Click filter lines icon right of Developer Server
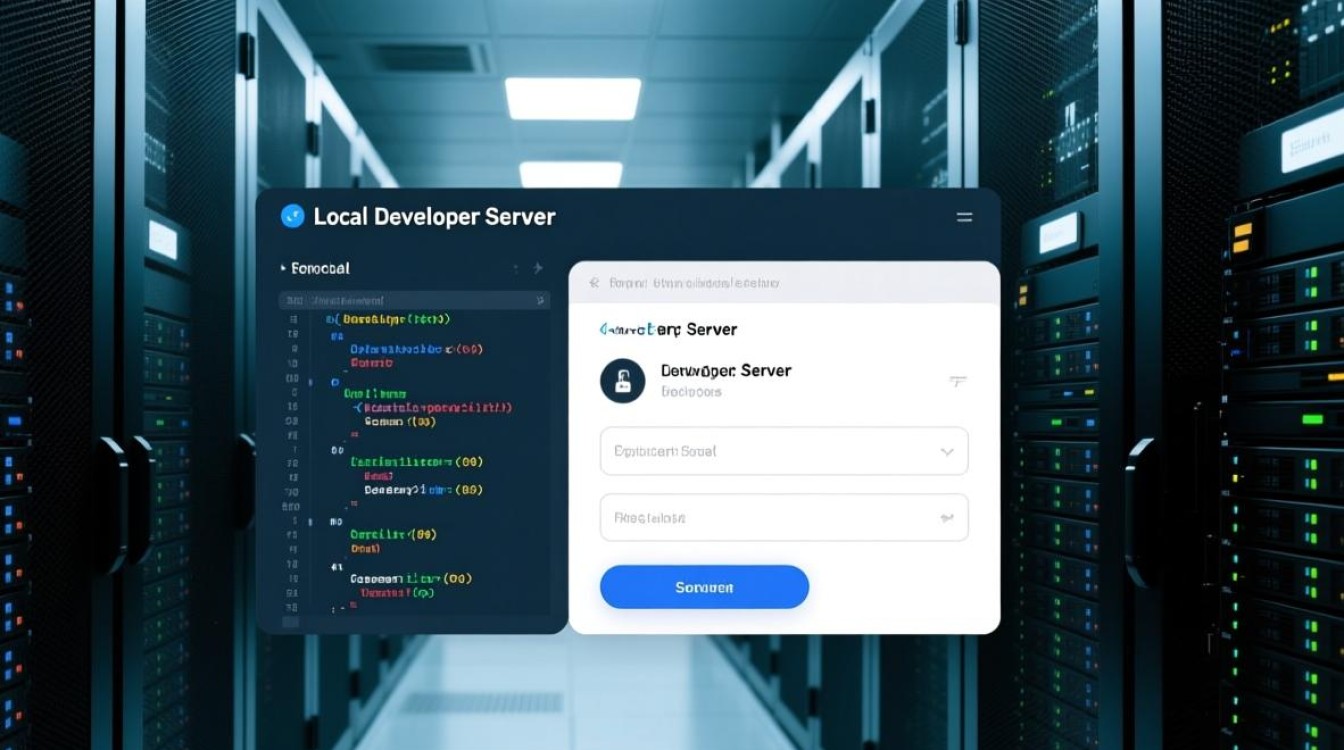The image size is (1344, 750). pos(957,381)
